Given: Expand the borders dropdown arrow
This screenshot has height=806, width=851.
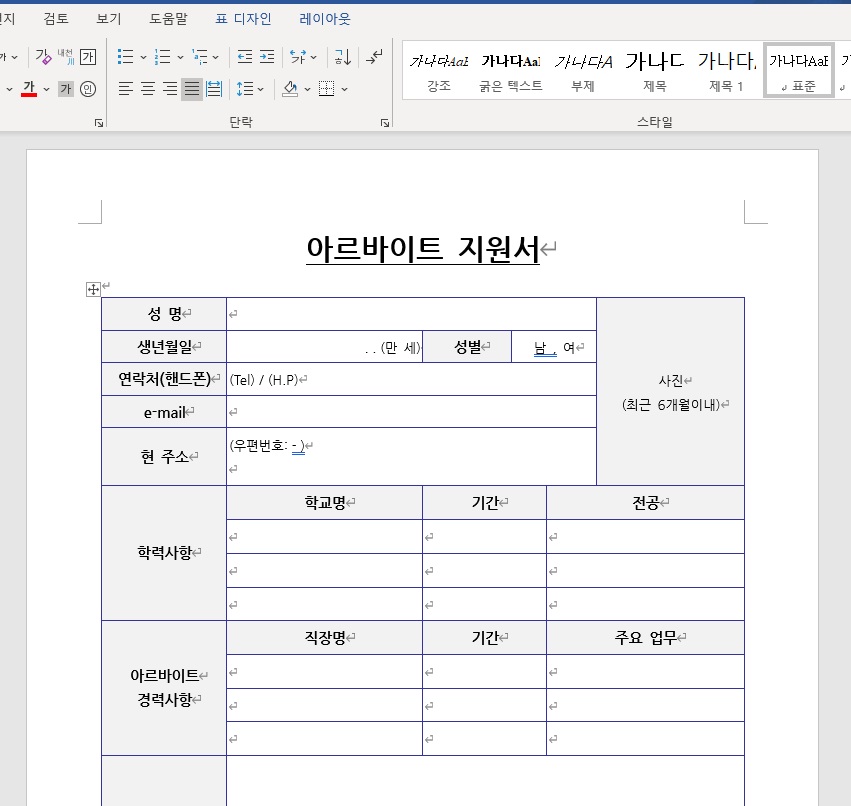Looking at the screenshot, I should click(343, 89).
